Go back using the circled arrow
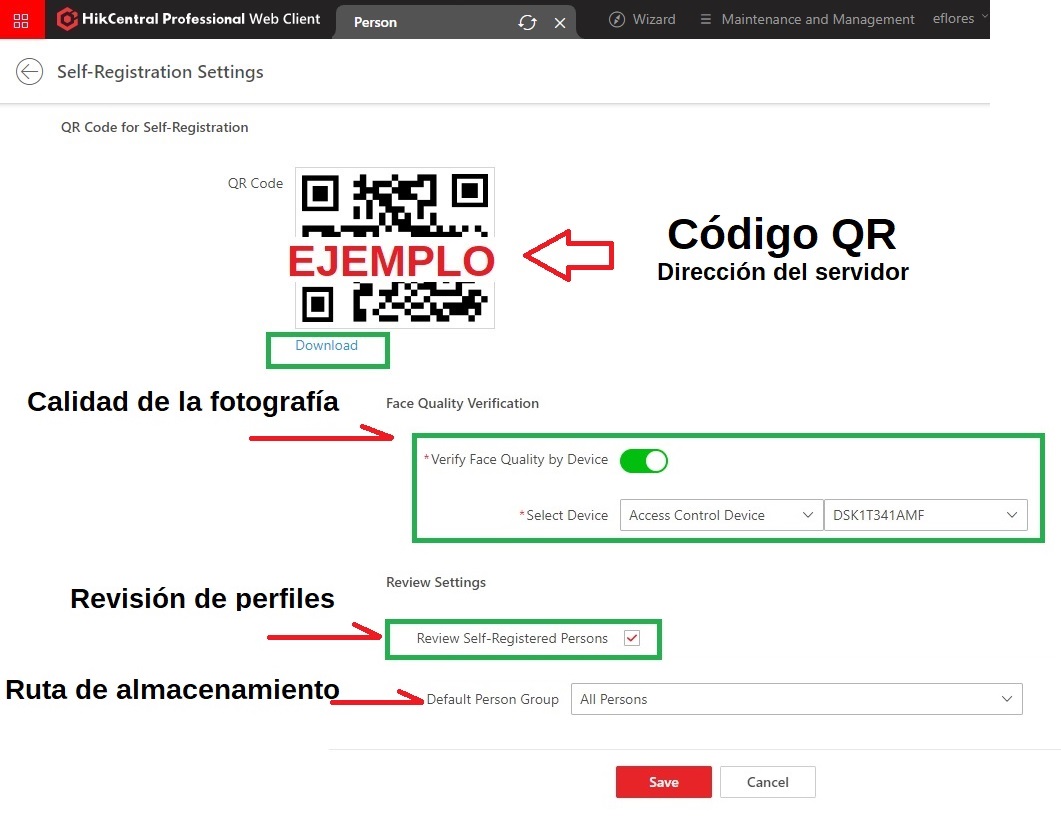This screenshot has height=816, width=1061. (30, 72)
